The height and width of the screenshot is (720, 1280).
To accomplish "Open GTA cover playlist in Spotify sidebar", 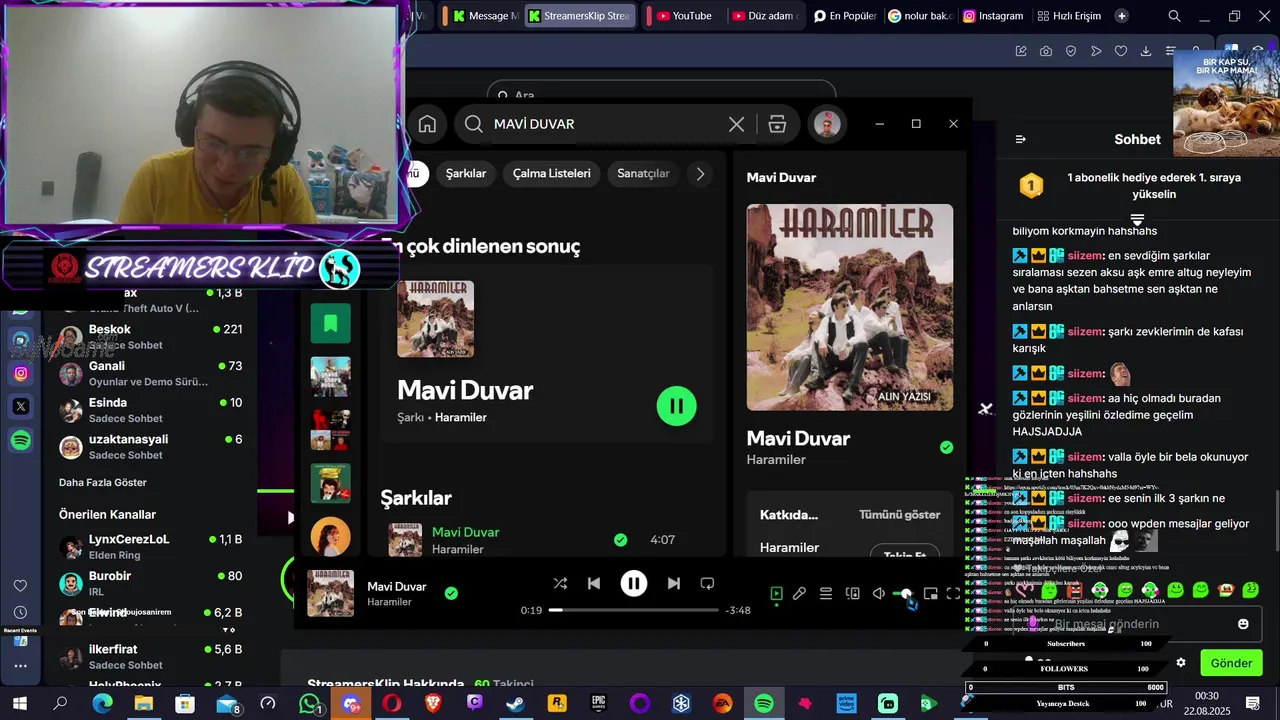I will click(x=330, y=377).
